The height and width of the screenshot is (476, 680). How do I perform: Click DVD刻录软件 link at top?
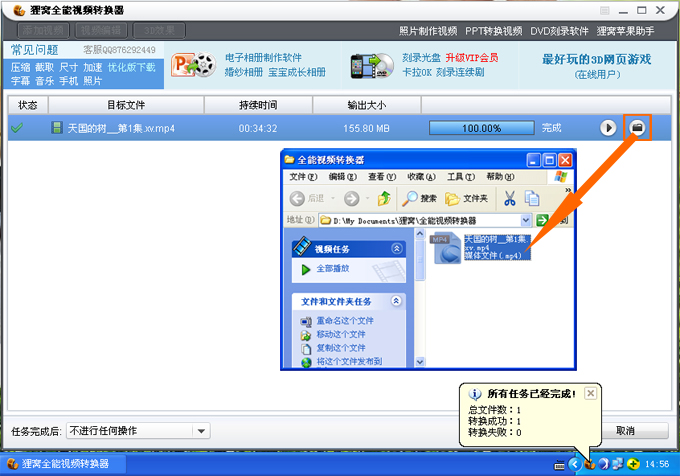(559, 31)
